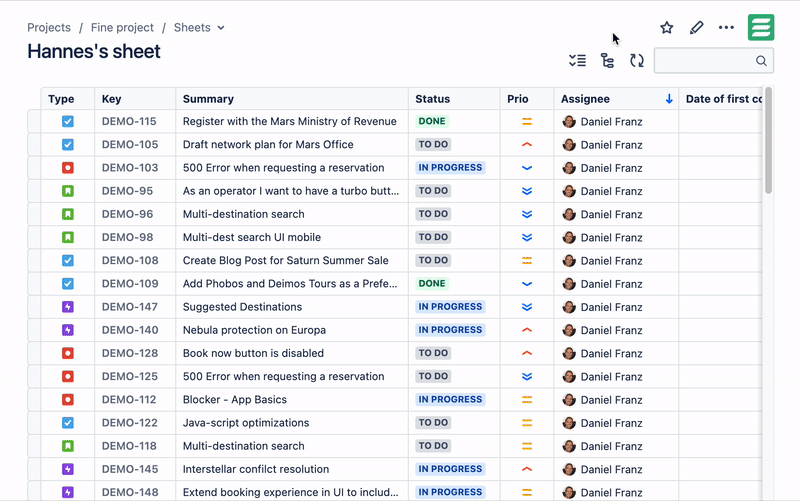Click row handle left of DEMO-96
800x501 pixels.
[34, 214]
